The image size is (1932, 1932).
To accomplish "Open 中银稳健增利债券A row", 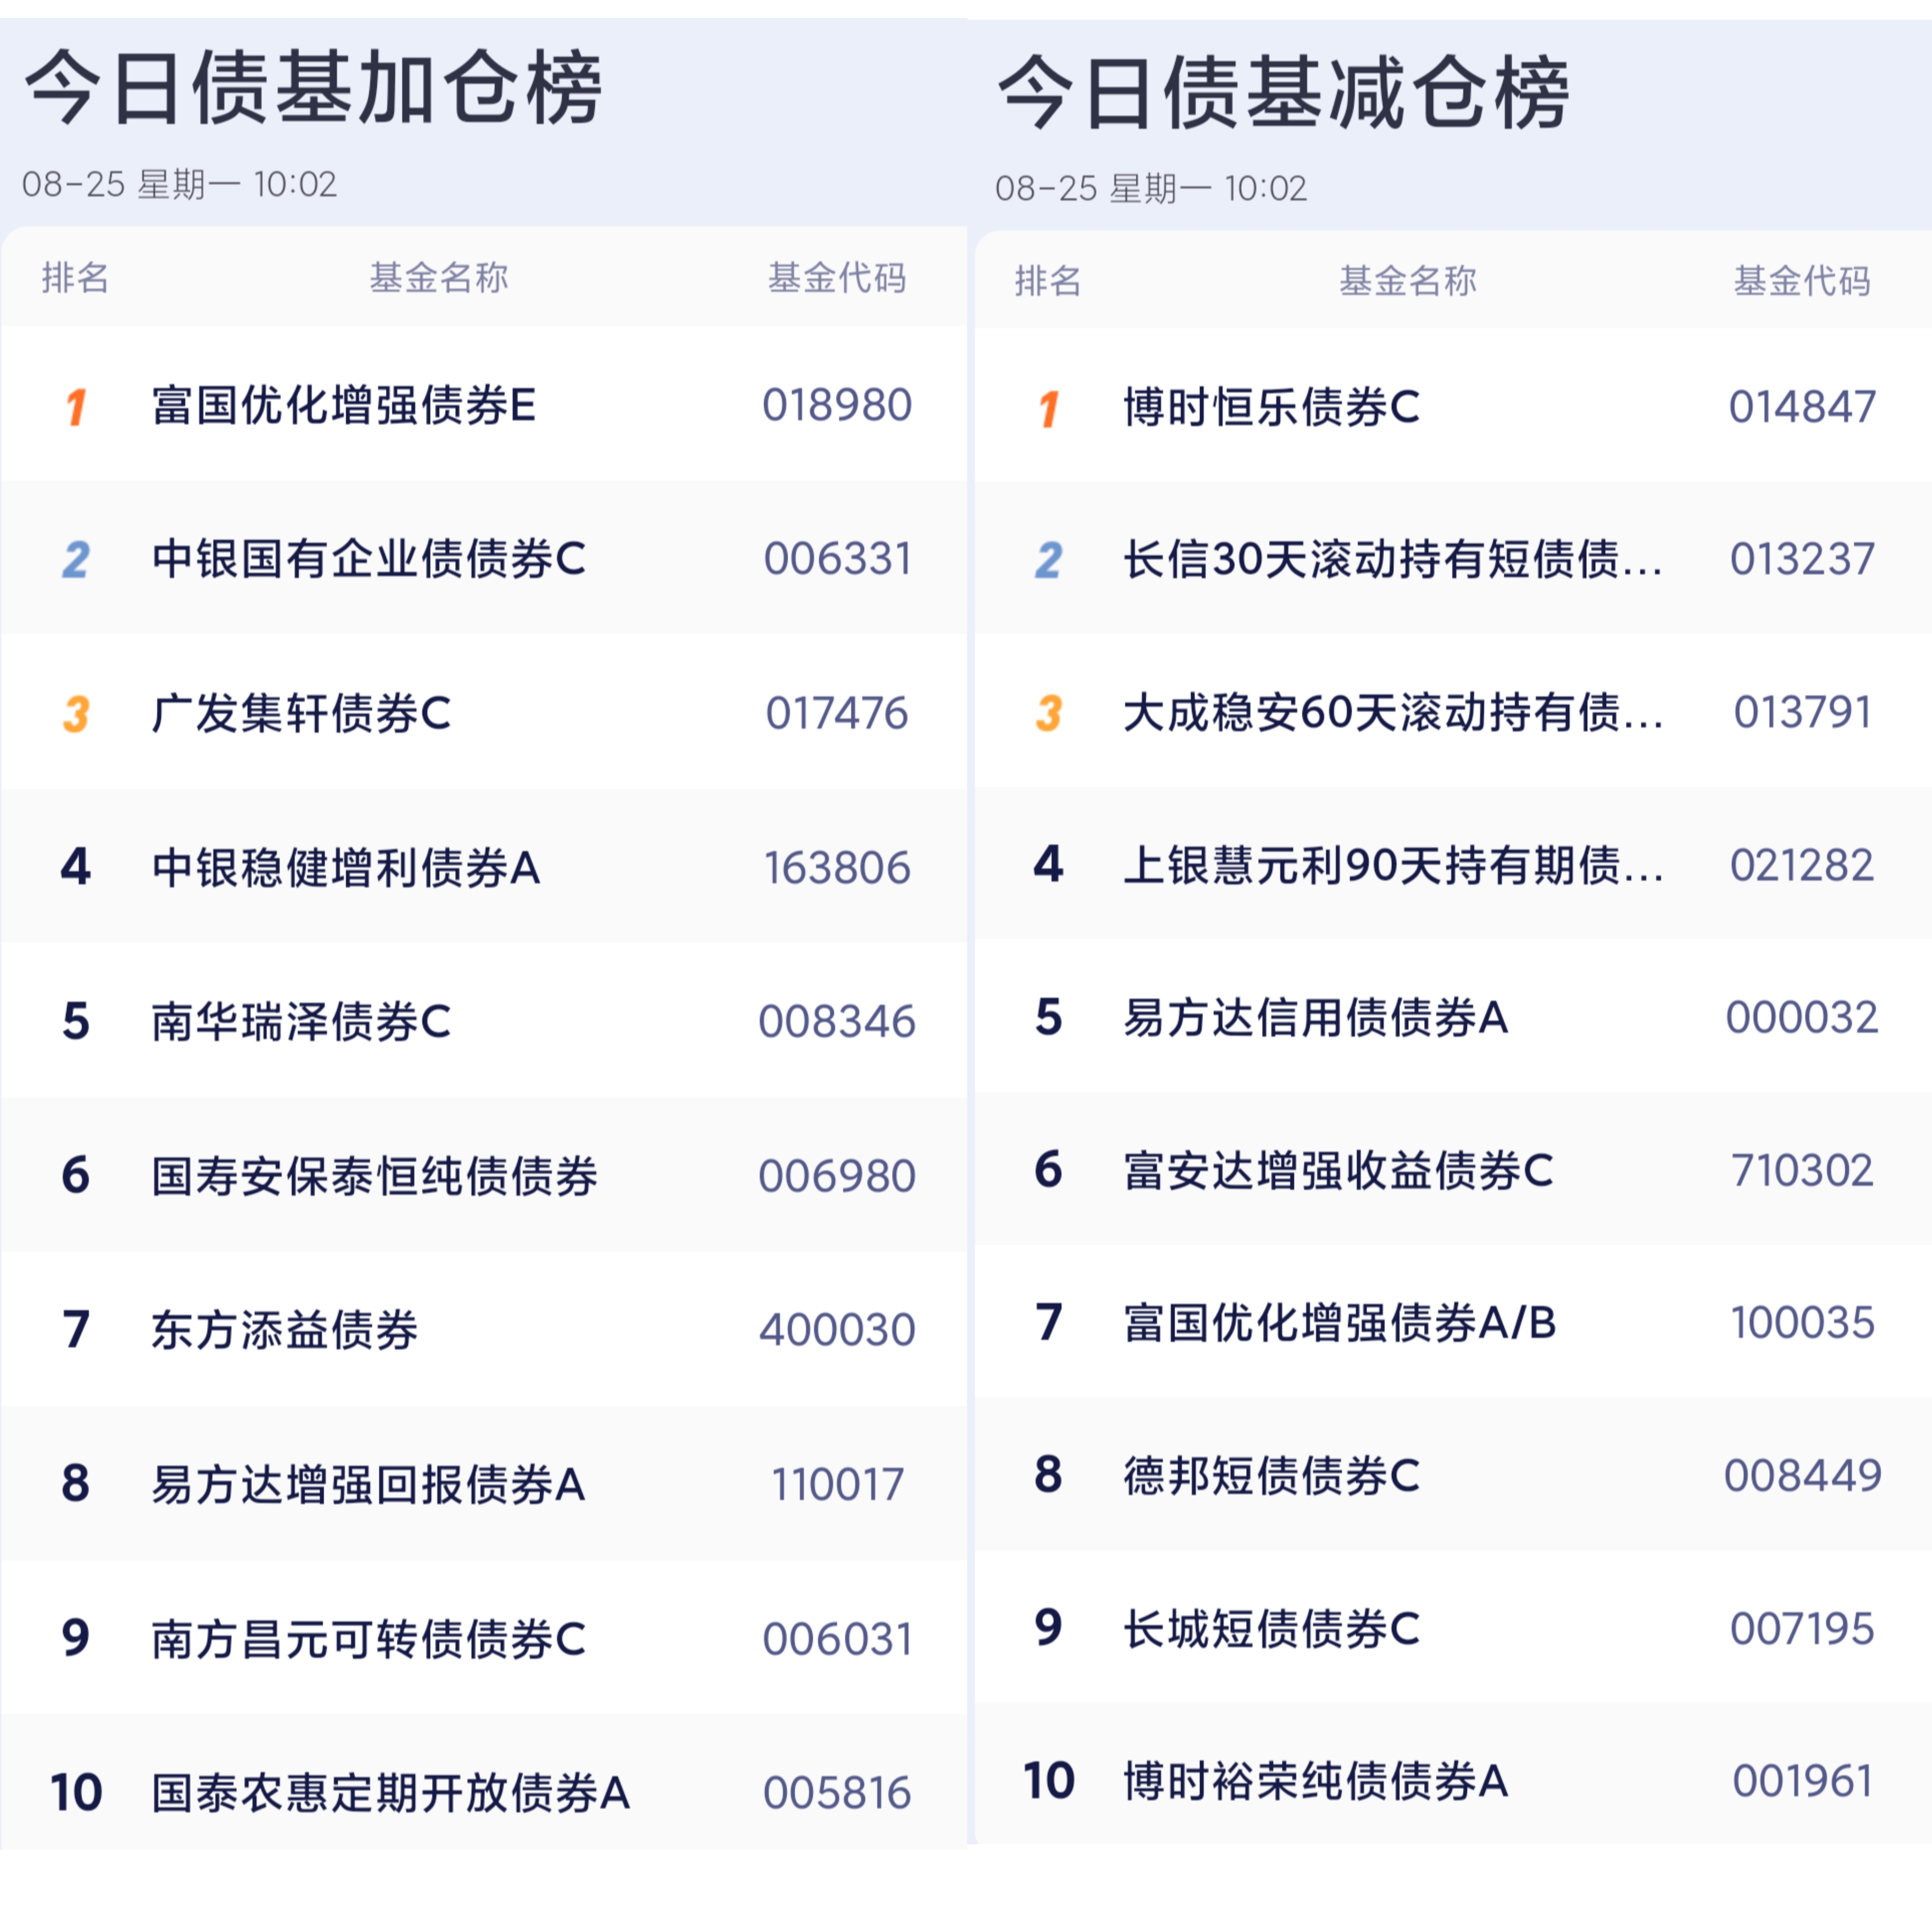I will [484, 867].
